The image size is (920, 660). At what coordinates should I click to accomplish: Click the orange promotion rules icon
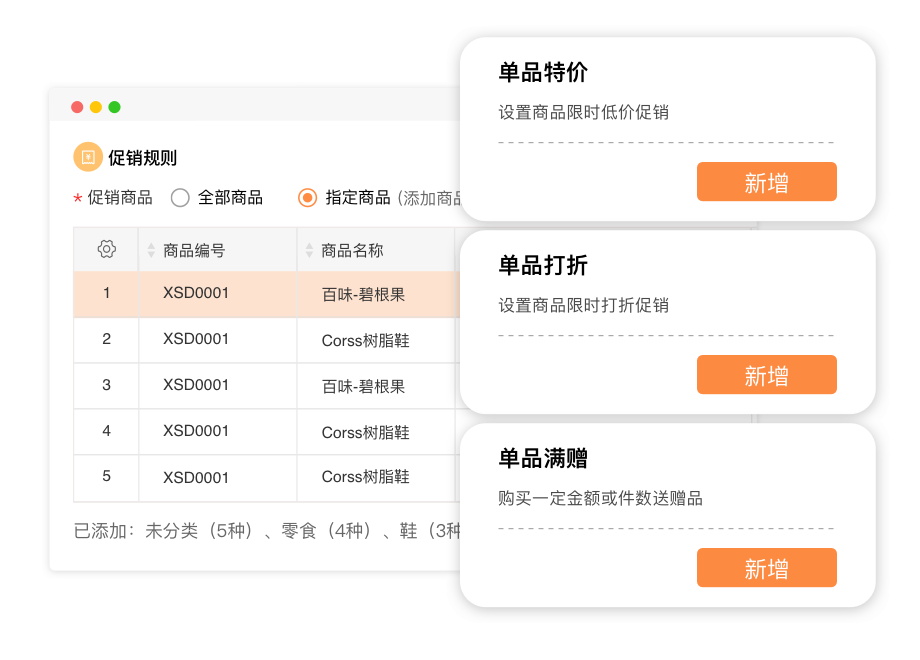(88, 157)
